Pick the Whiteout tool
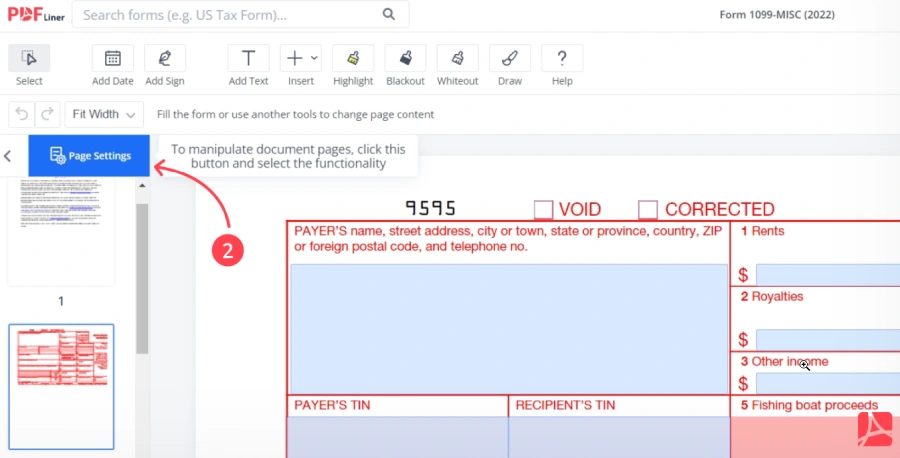This screenshot has height=458, width=900. point(457,65)
